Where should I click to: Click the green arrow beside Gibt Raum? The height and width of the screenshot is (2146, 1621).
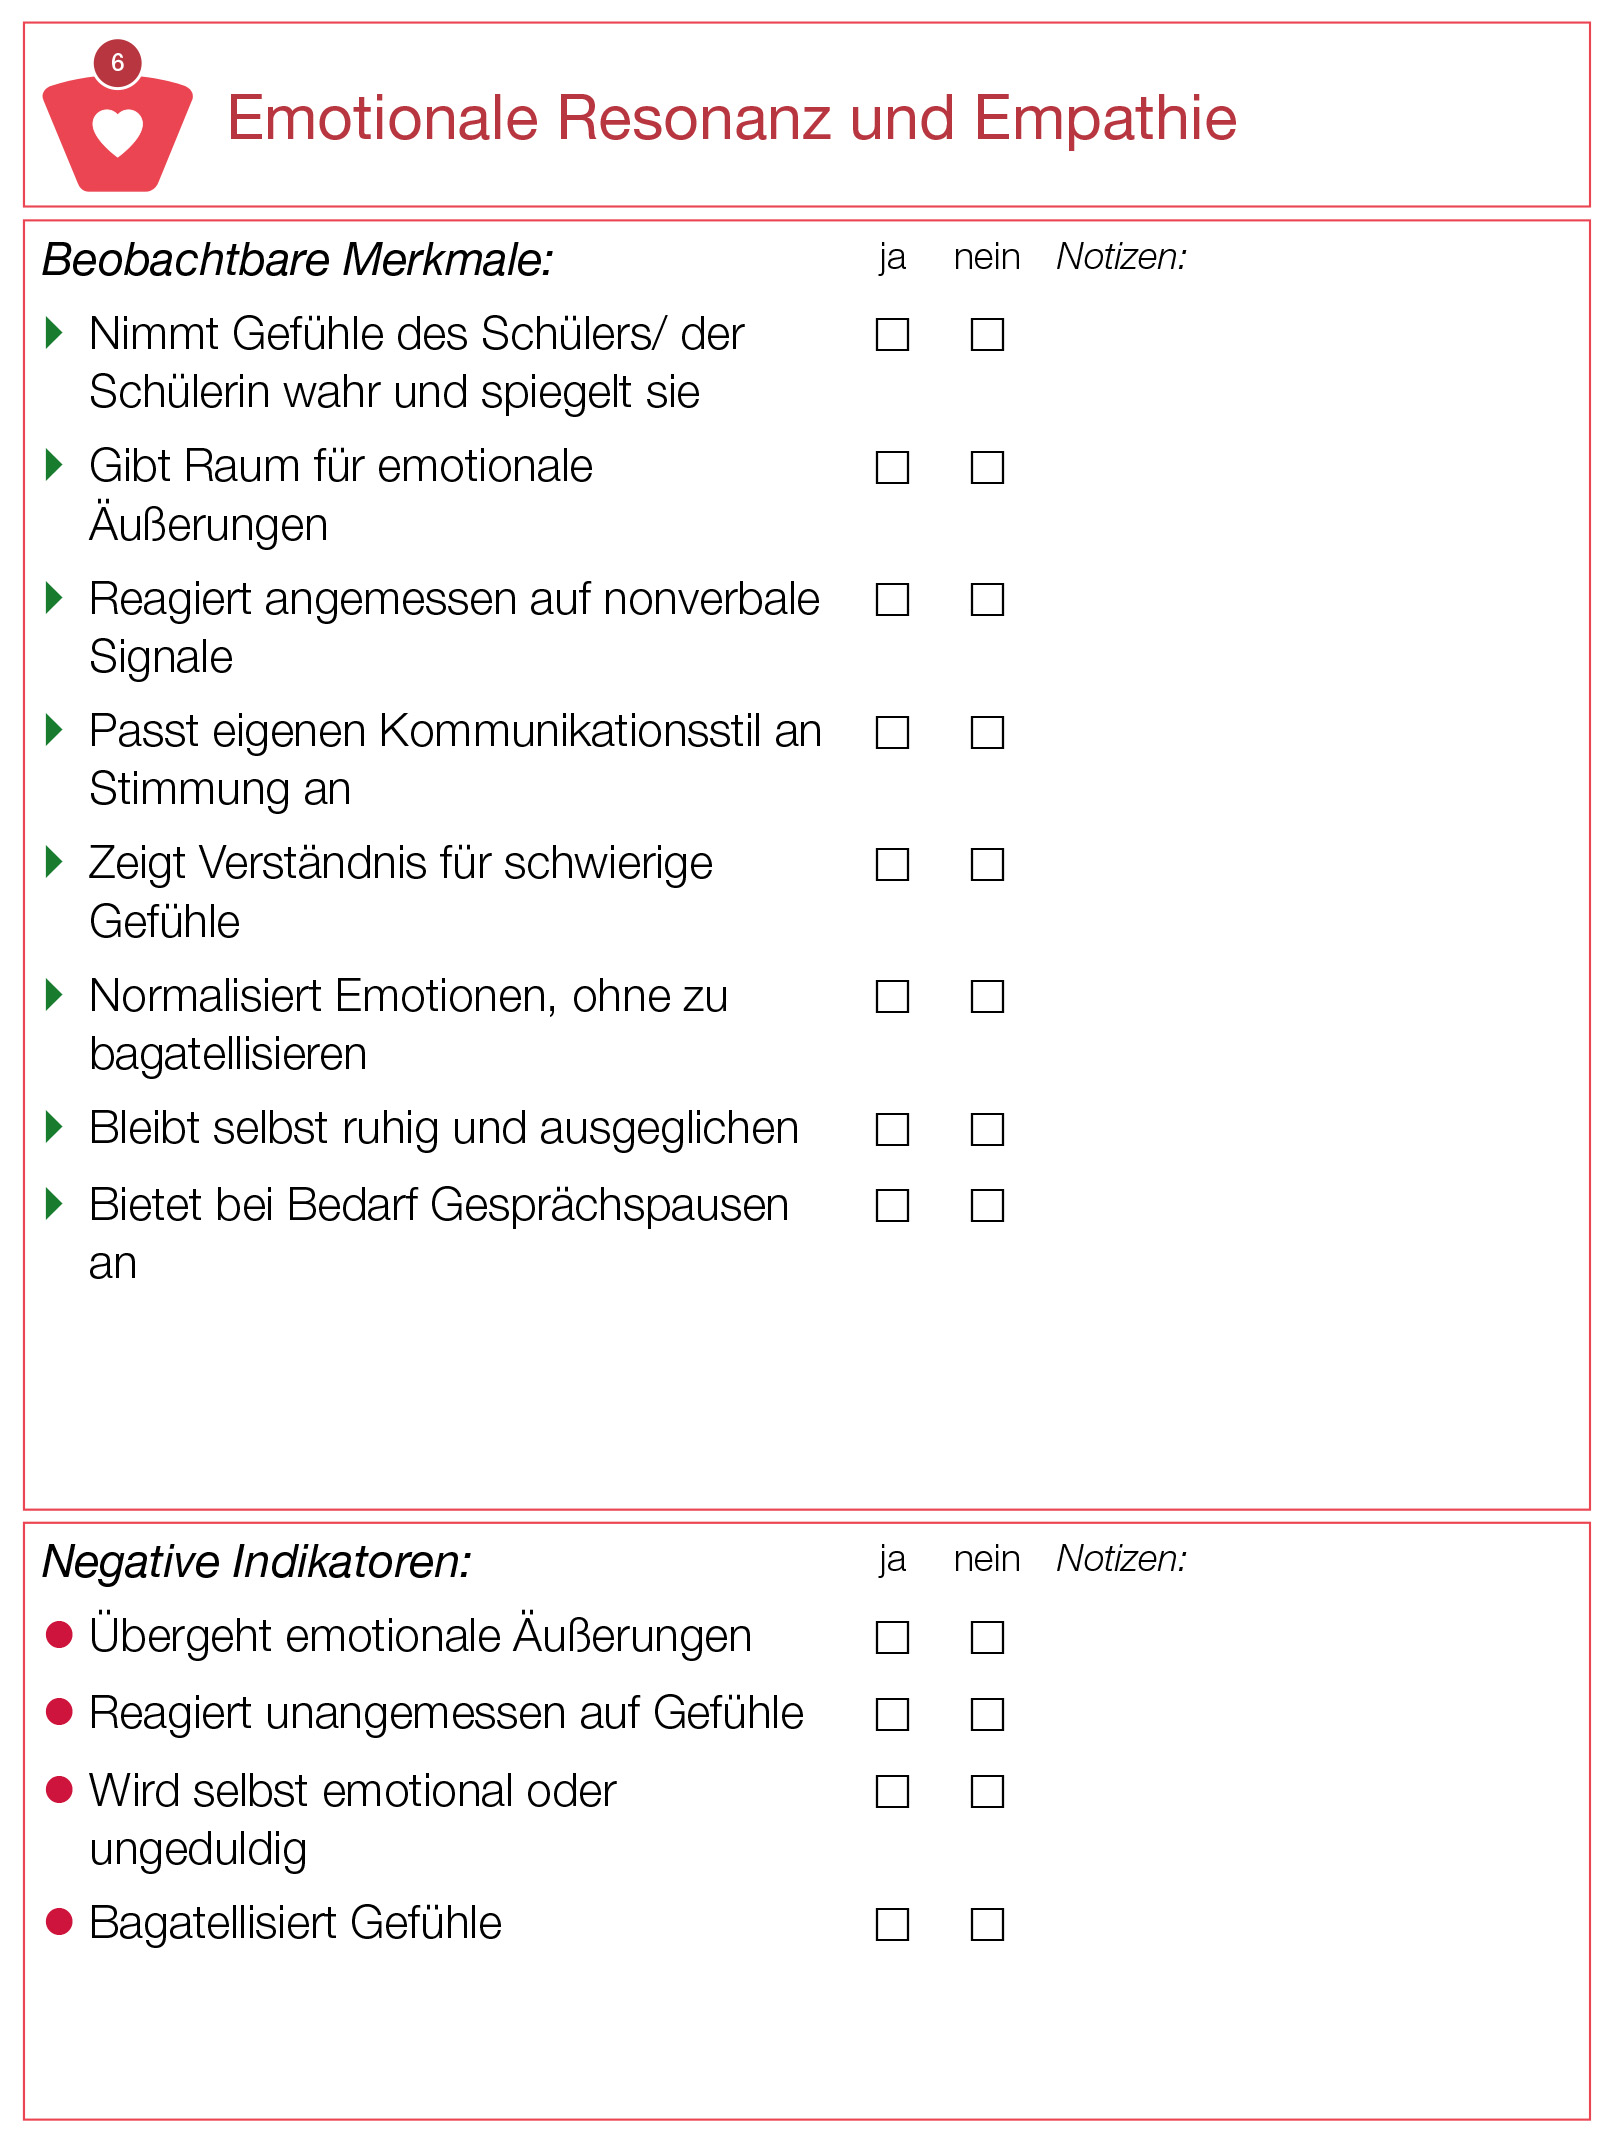pyautogui.click(x=55, y=465)
